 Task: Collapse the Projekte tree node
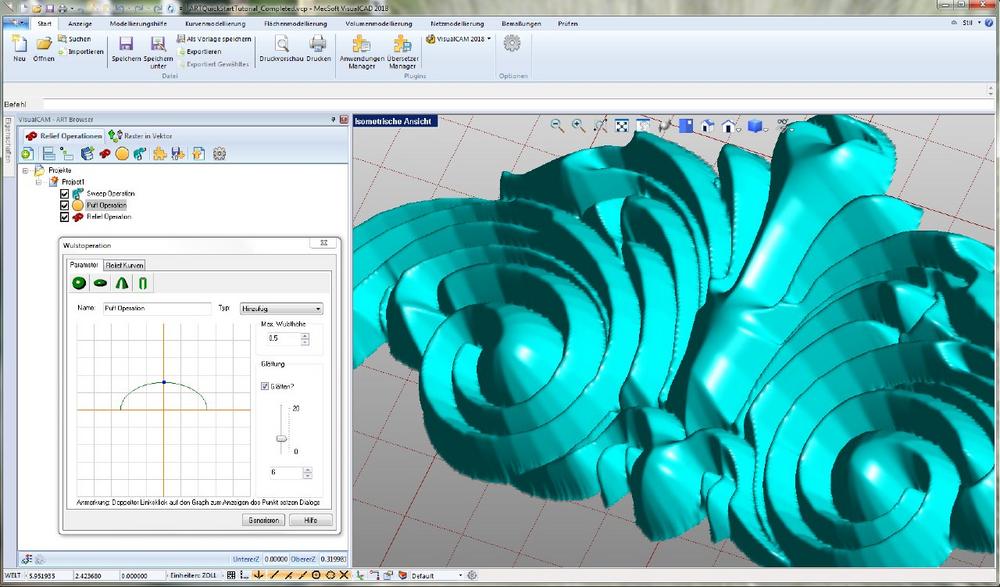click(26, 171)
